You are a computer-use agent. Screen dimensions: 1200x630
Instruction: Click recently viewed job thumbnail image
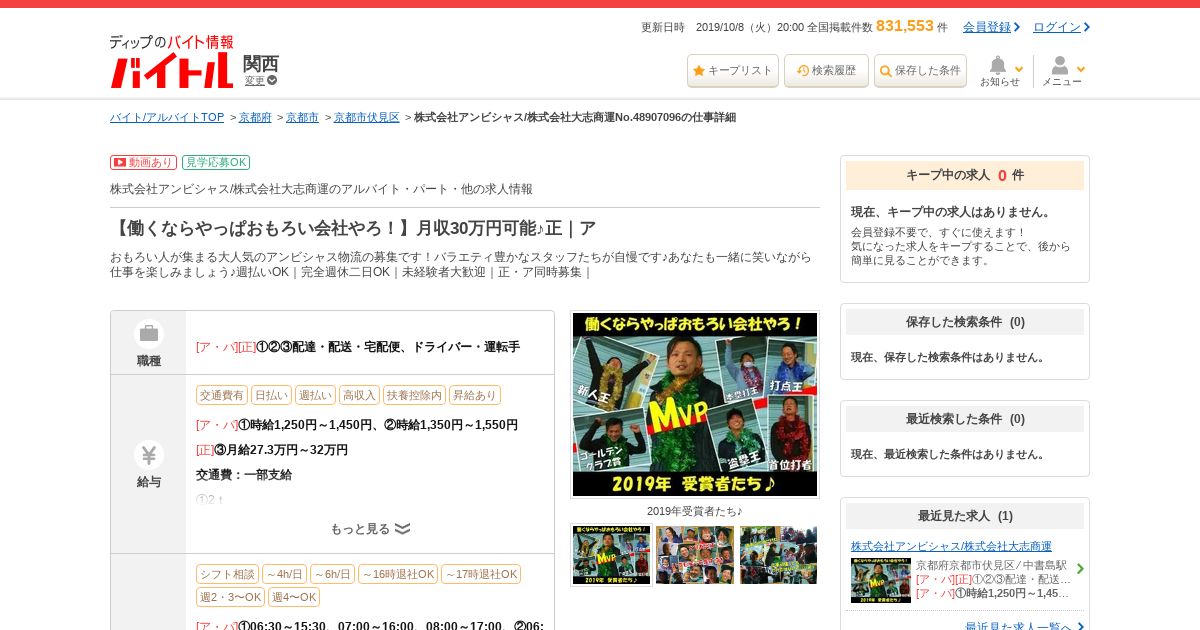881,580
